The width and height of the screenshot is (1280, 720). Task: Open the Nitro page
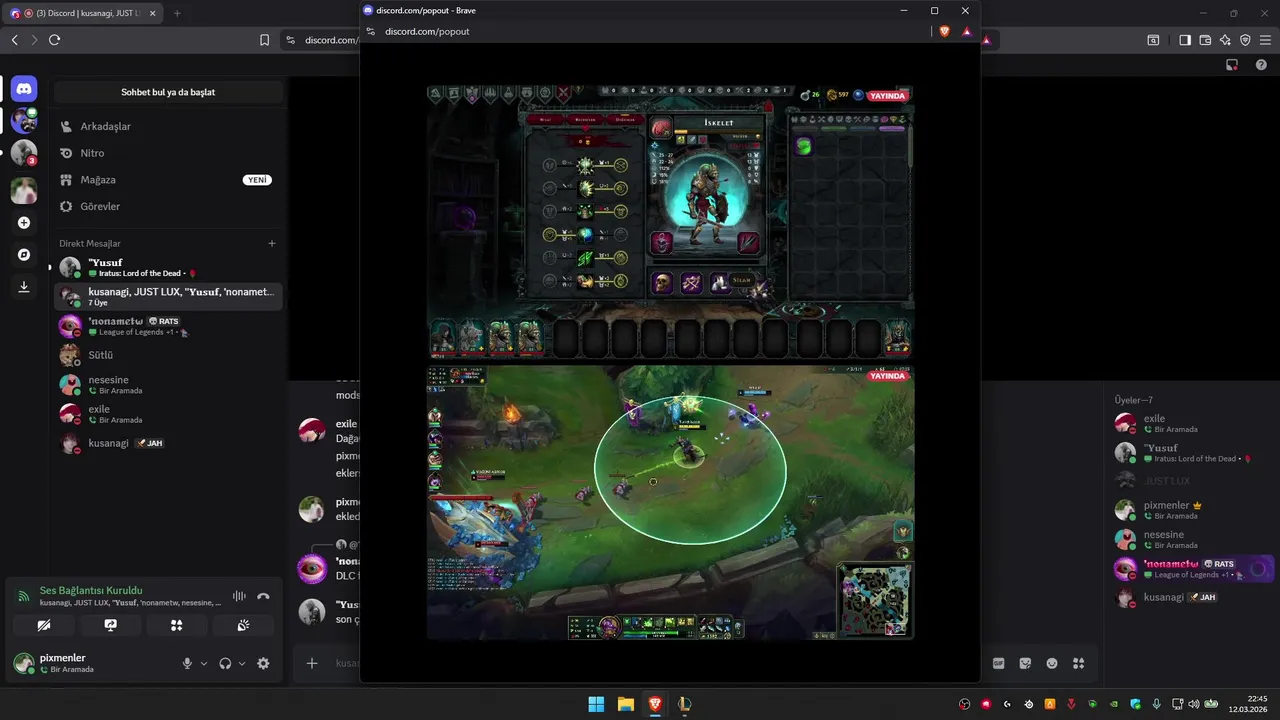tap(168, 153)
